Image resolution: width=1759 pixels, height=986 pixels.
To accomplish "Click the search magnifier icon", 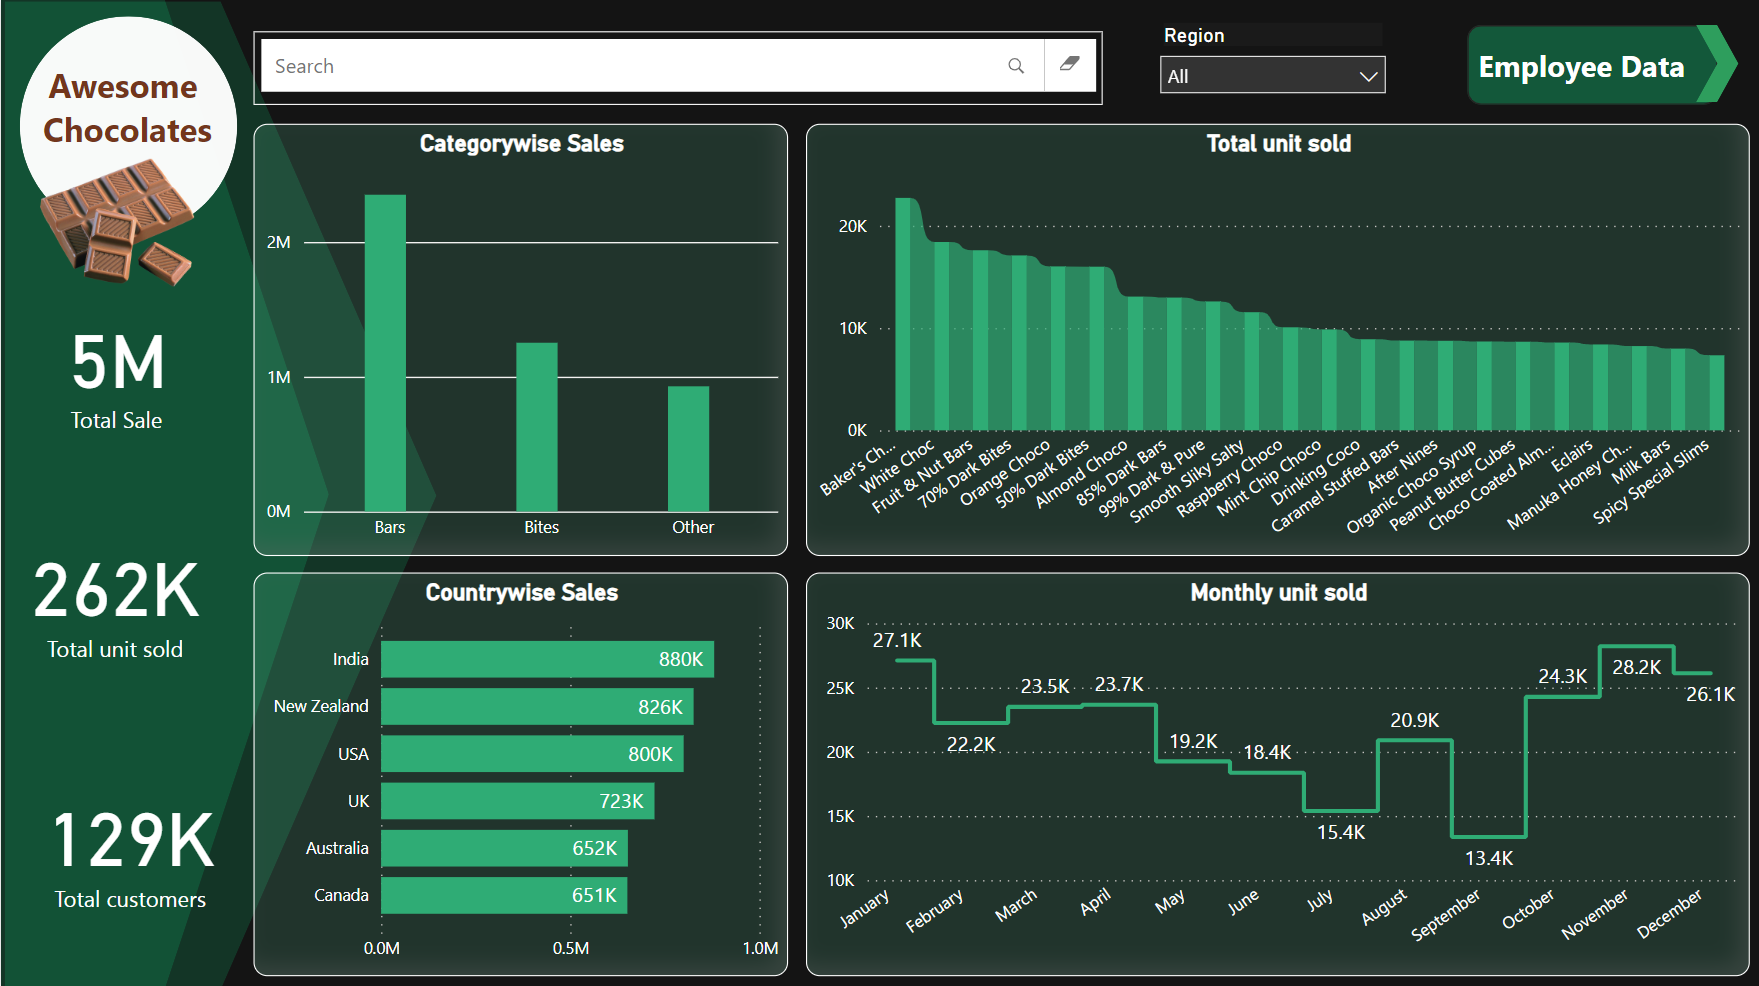I will point(1016,66).
